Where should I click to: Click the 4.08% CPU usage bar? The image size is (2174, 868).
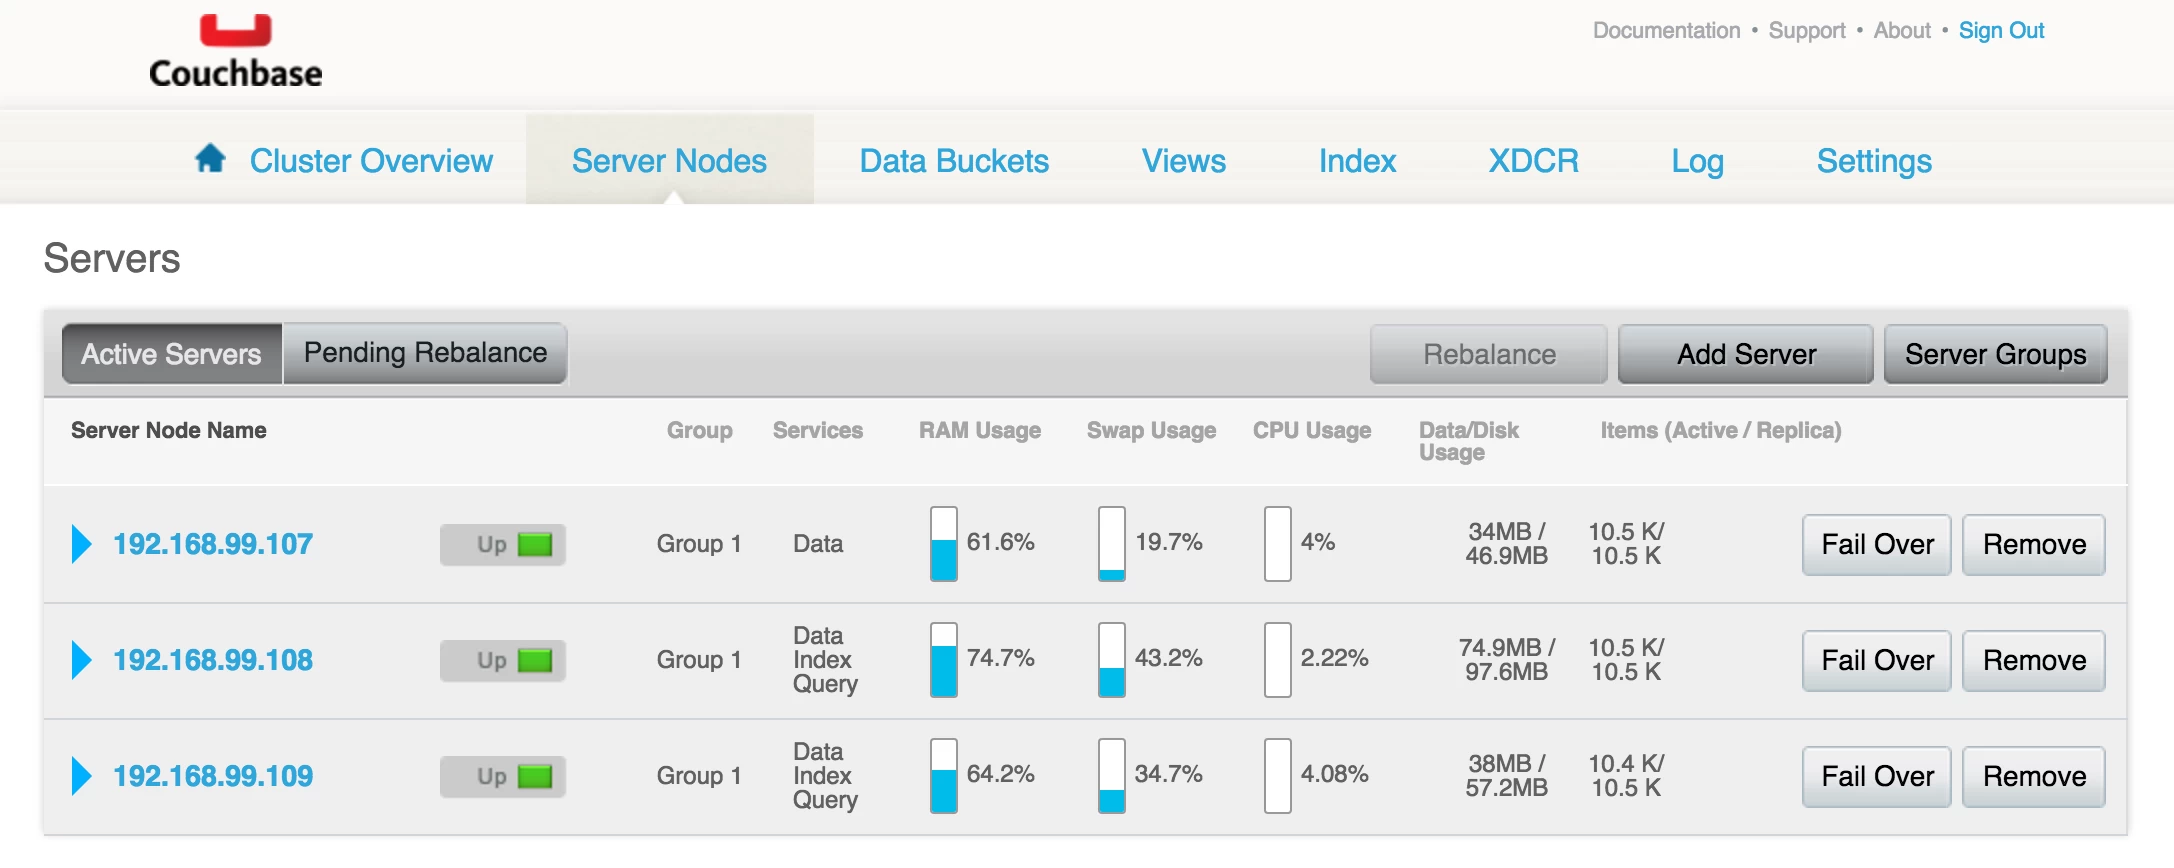click(1278, 776)
